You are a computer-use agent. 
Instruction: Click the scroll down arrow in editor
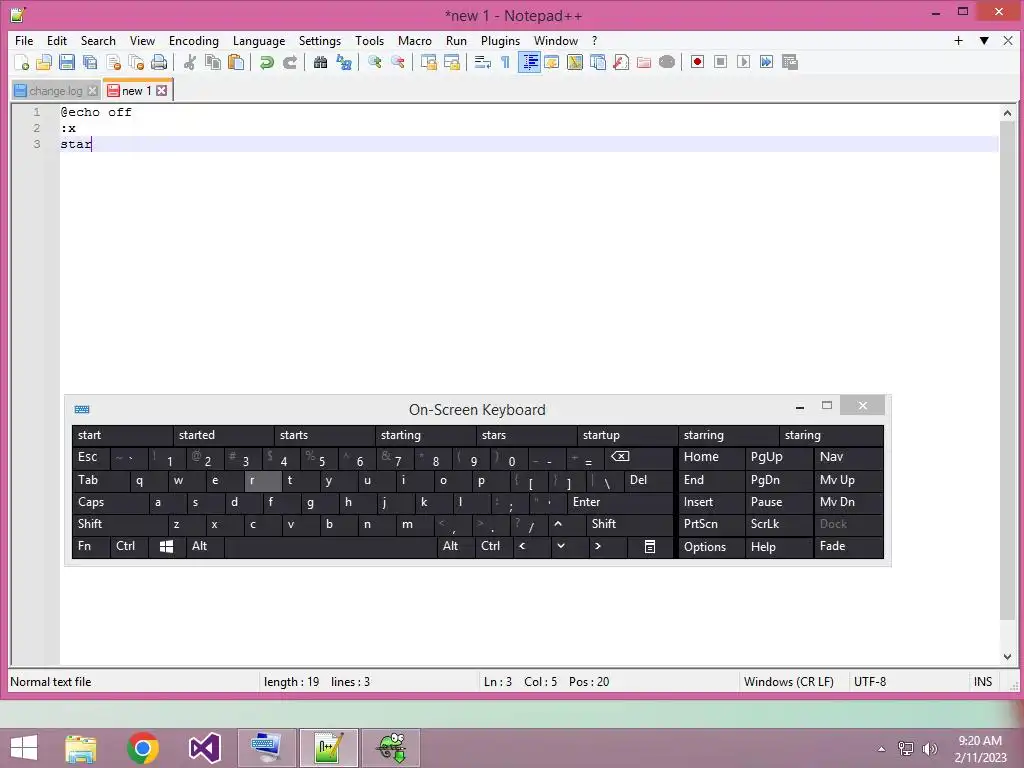1007,657
